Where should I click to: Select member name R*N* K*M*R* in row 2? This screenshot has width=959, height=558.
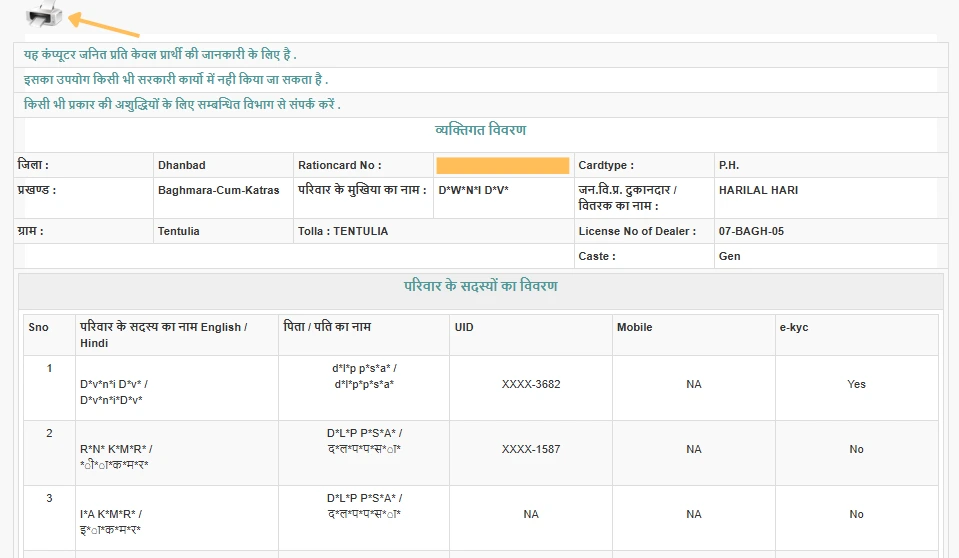click(116, 449)
